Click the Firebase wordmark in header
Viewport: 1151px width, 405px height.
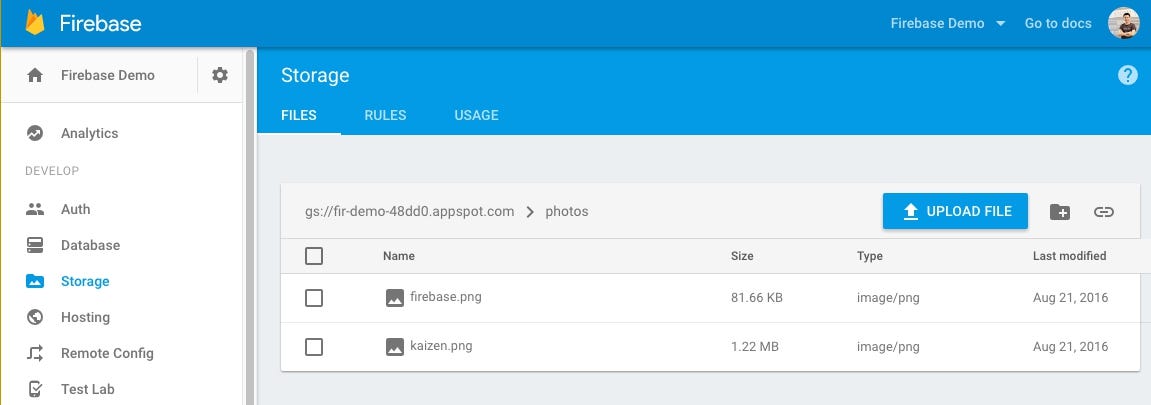[x=101, y=23]
